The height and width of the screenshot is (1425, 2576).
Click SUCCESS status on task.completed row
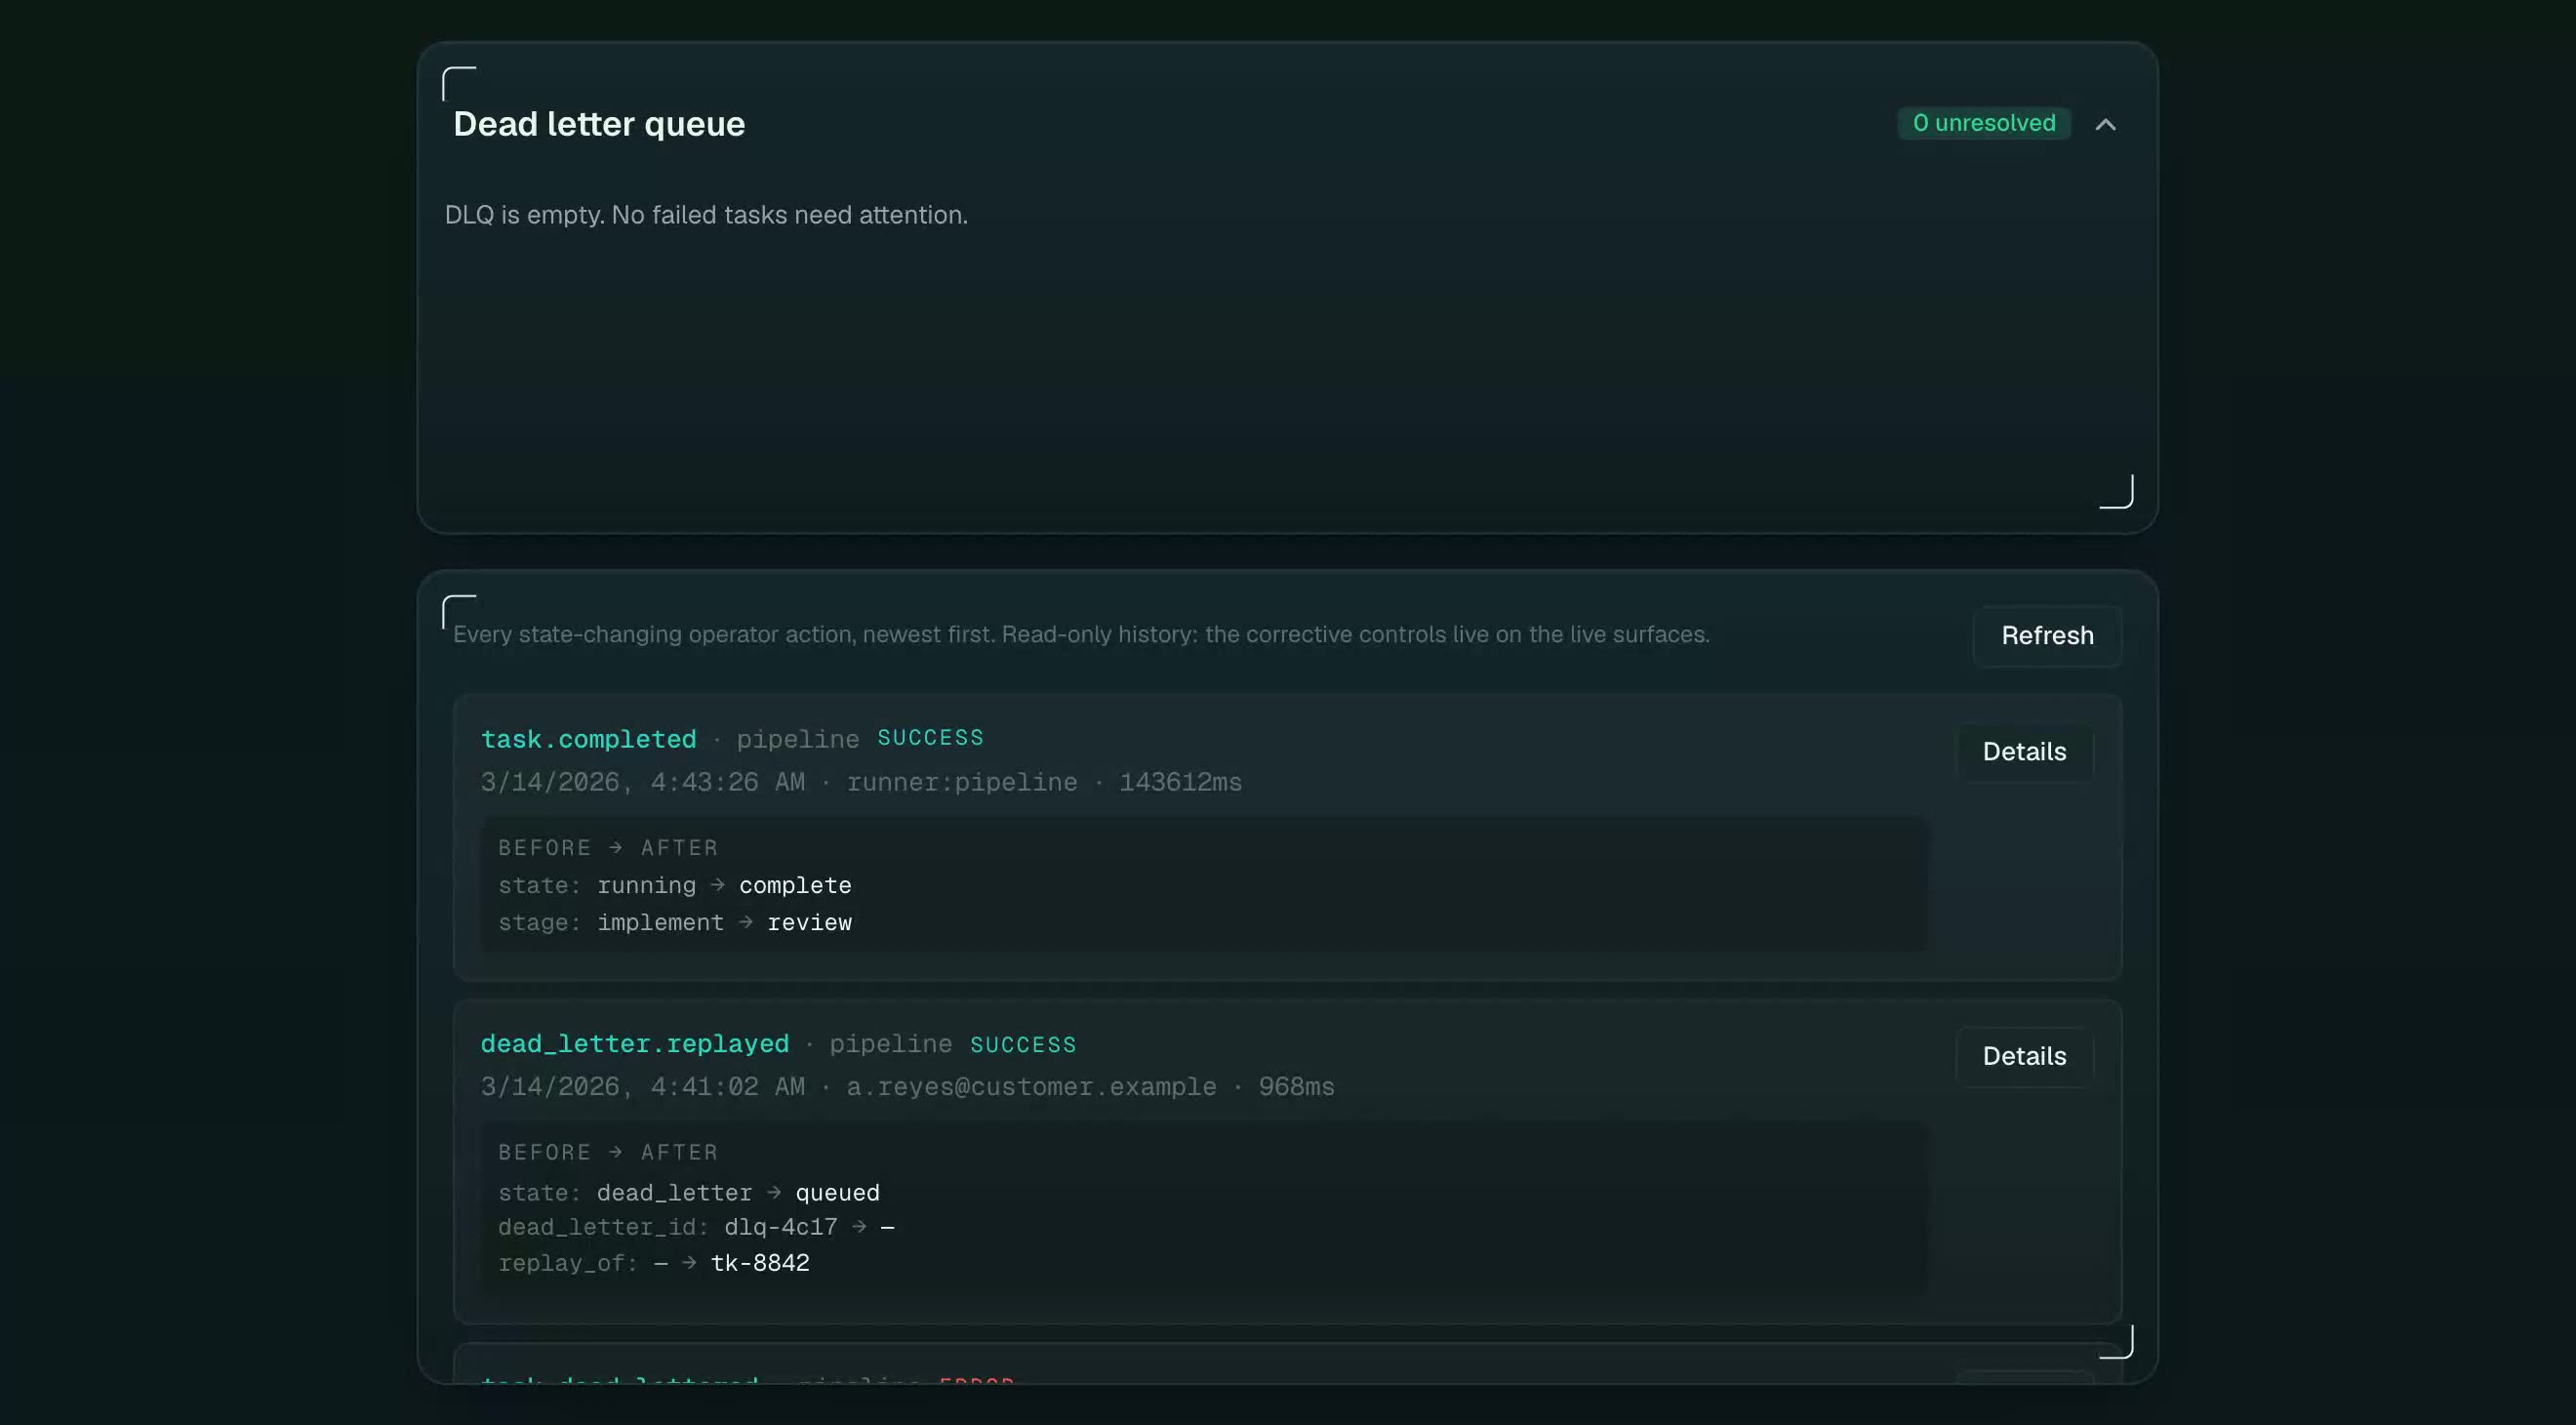click(930, 738)
